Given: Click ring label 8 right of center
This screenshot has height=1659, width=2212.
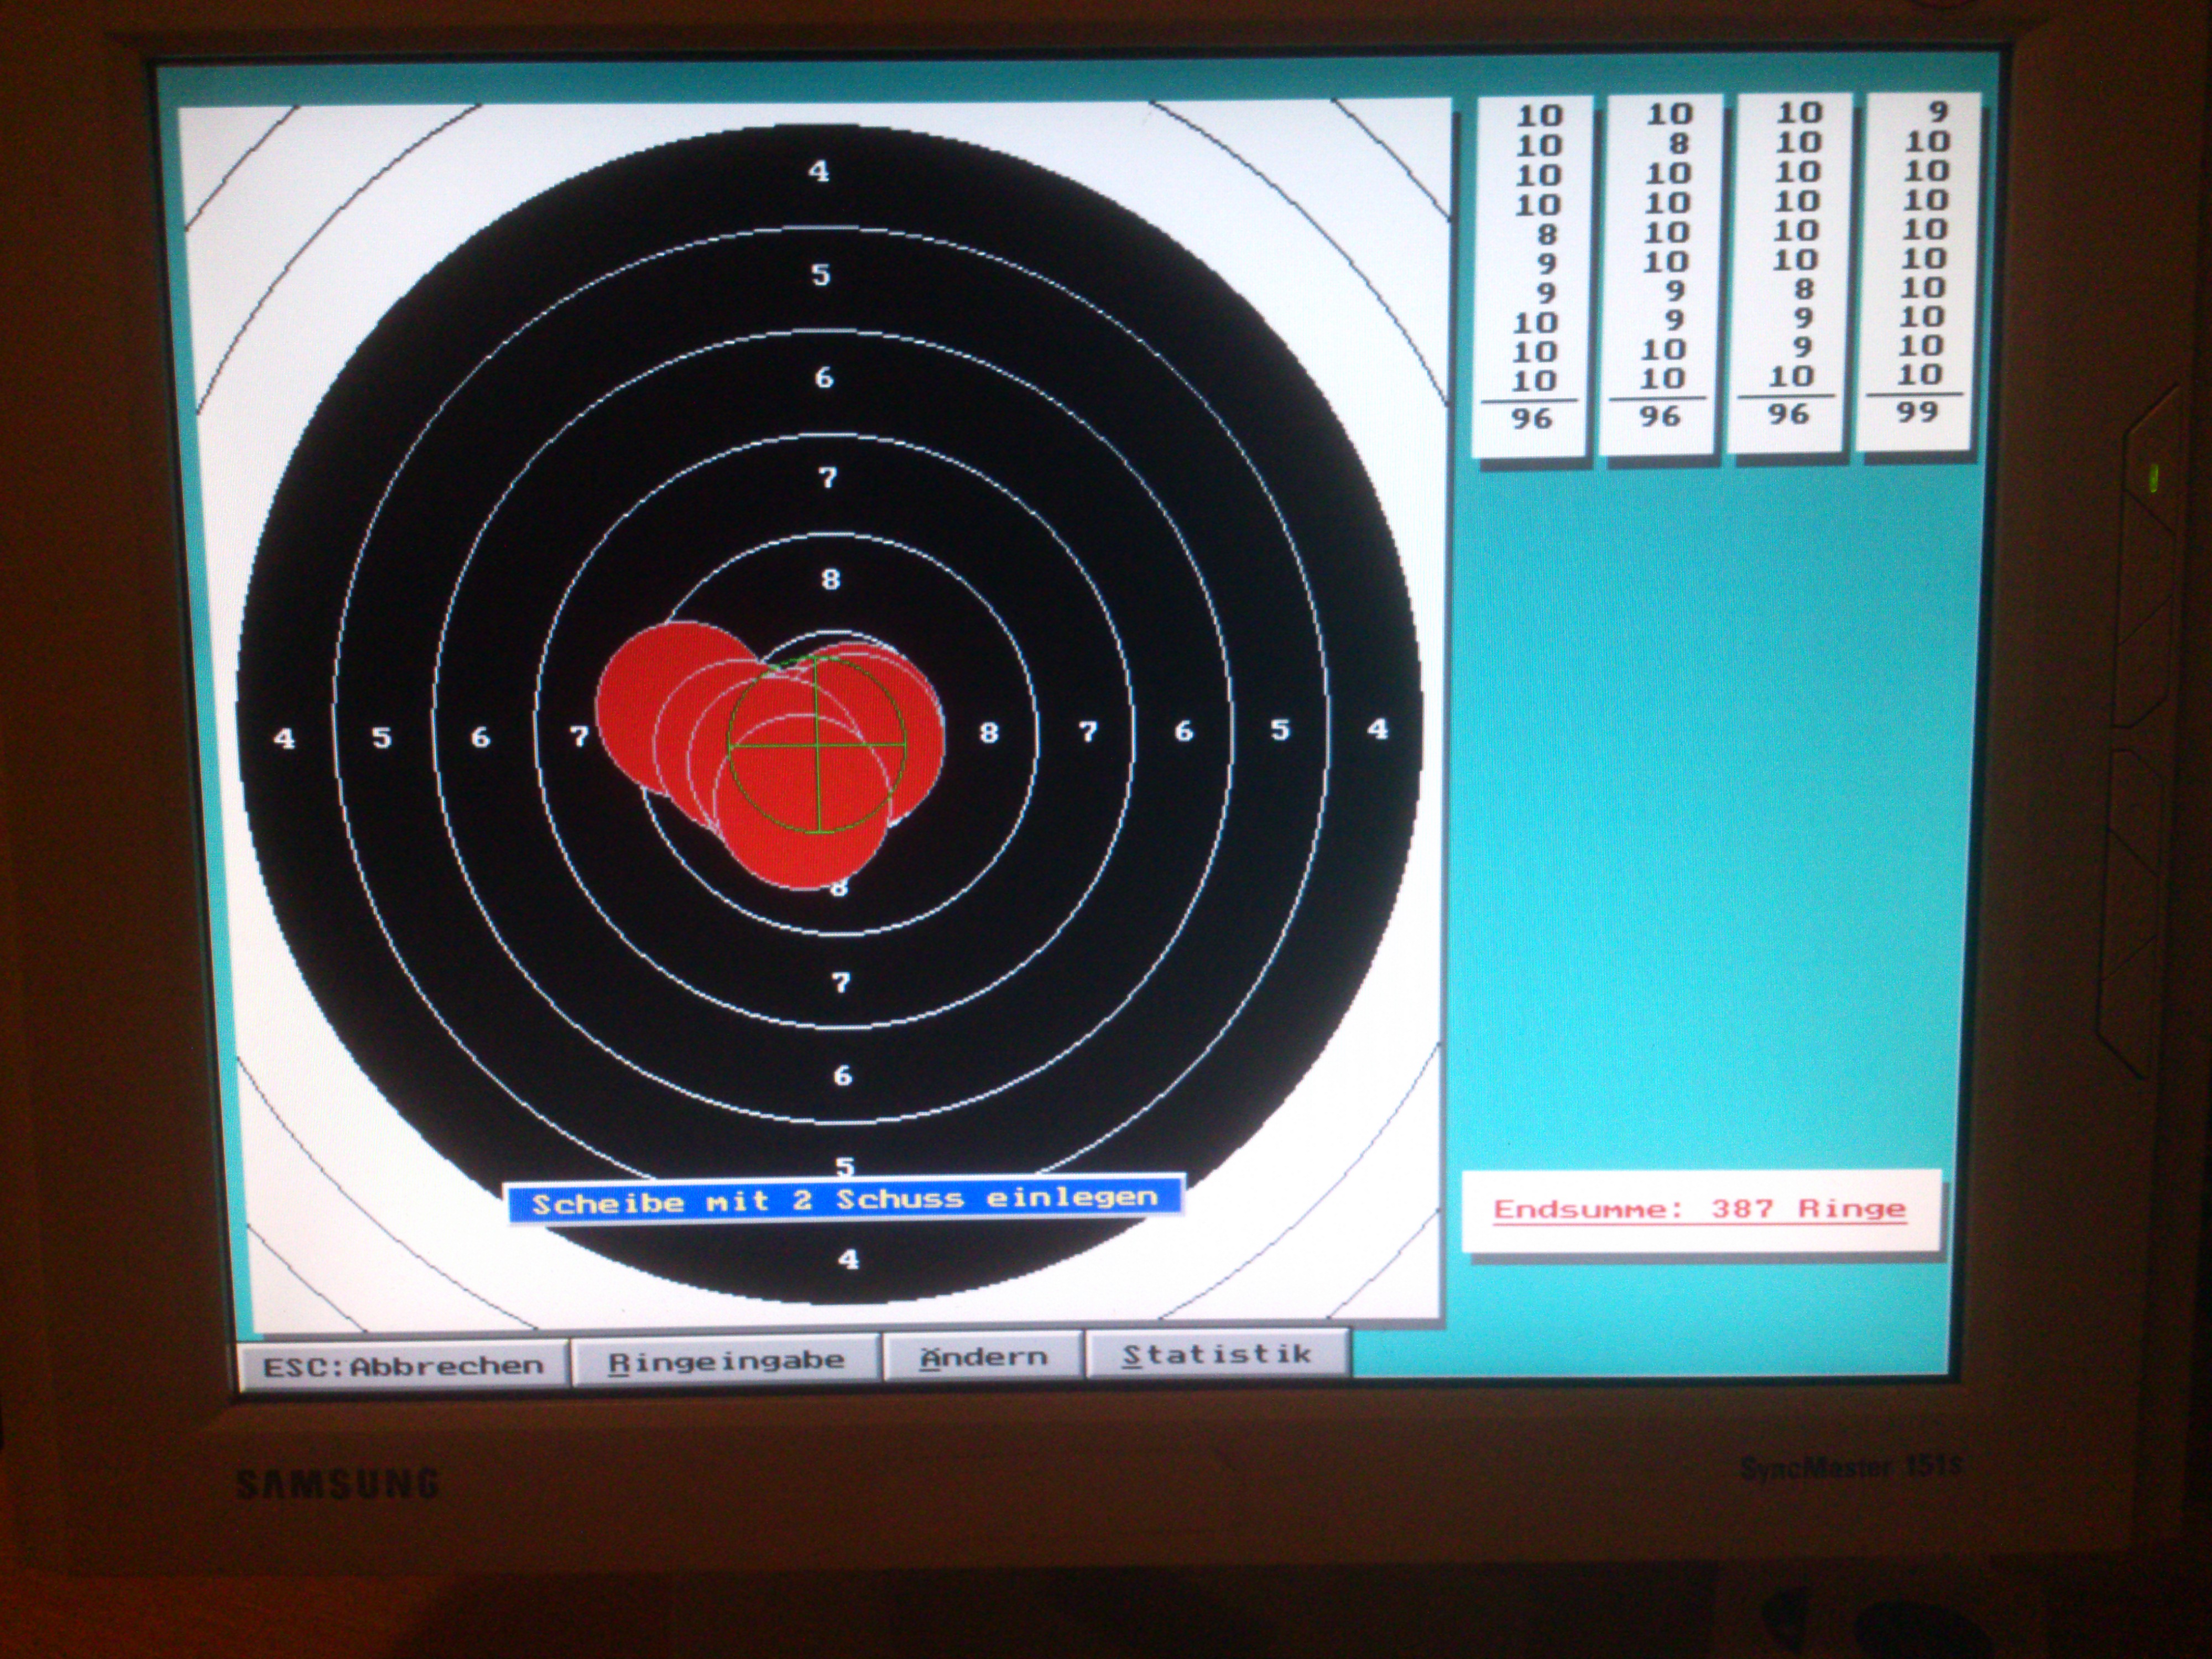Looking at the screenshot, I should 989,733.
